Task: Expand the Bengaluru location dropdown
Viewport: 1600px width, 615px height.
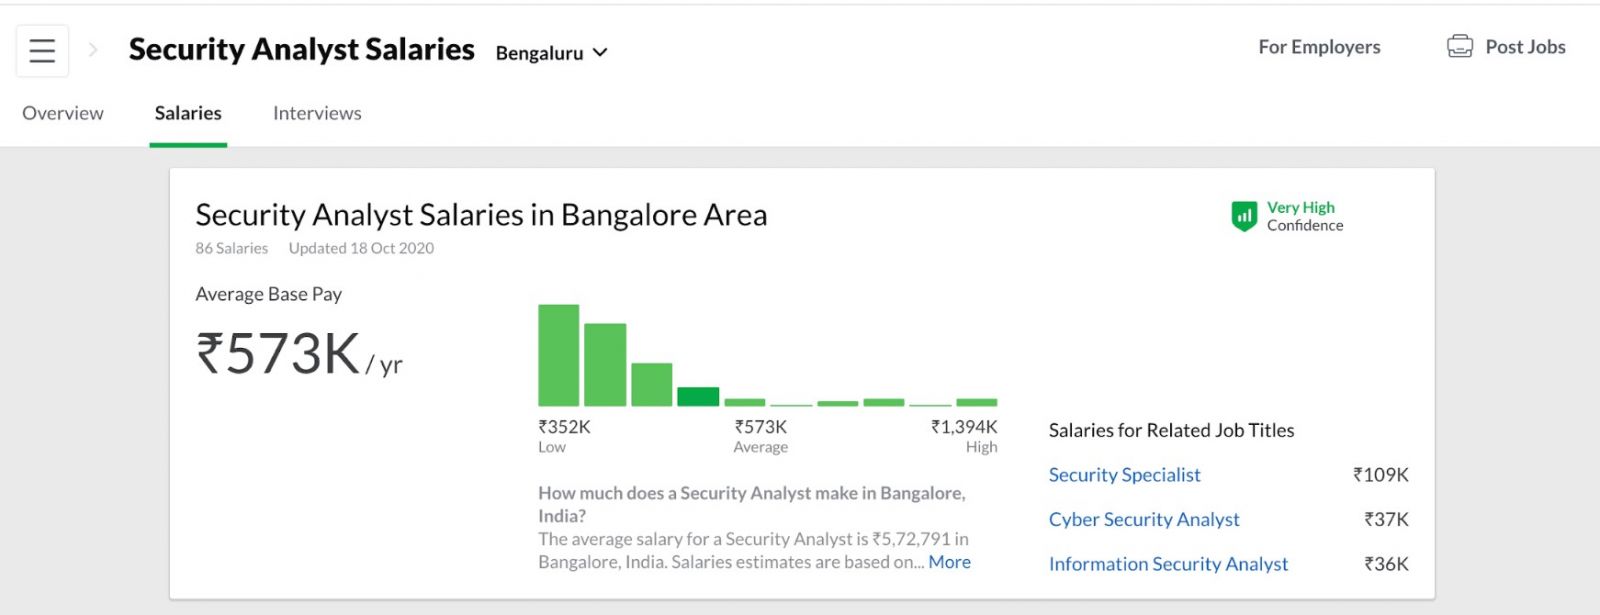Action: point(540,53)
